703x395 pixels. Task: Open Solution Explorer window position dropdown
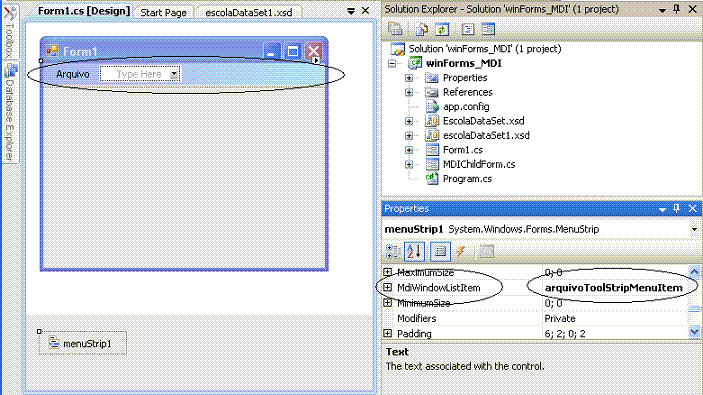tap(662, 10)
